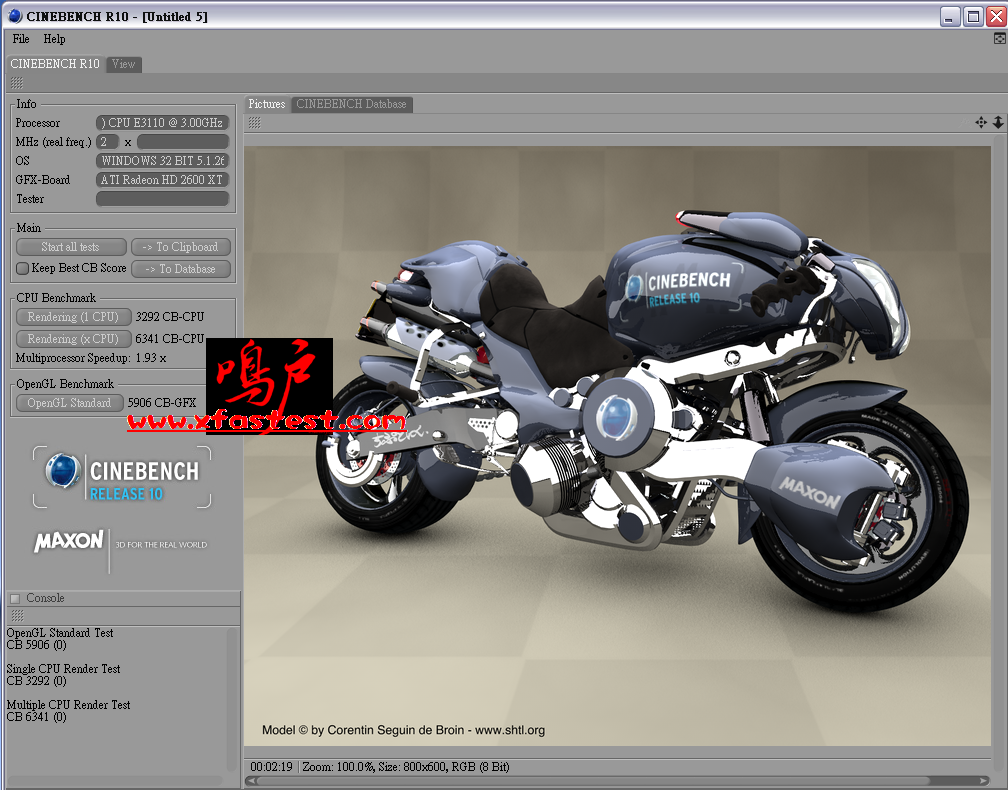Image resolution: width=1008 pixels, height=790 pixels.
Task: Switch to the View tab
Action: point(124,64)
